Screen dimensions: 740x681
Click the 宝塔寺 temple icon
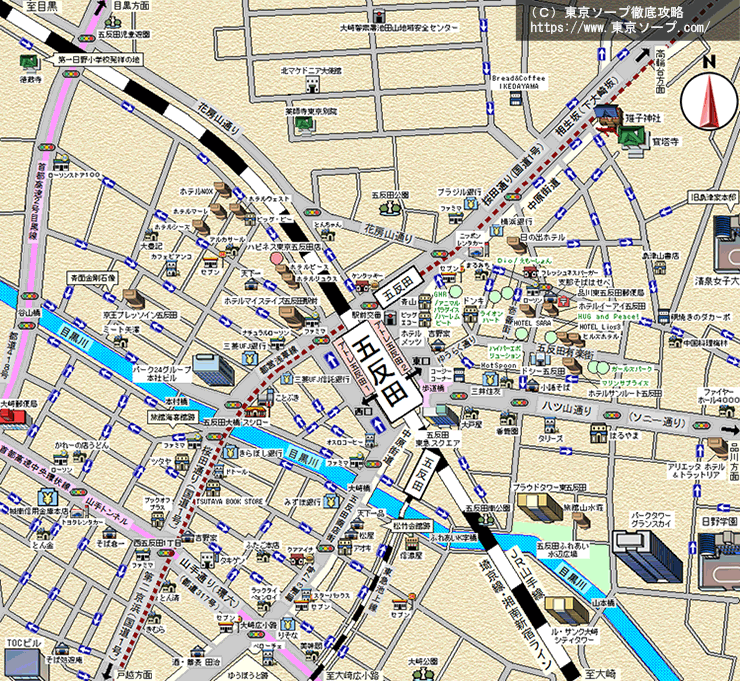[633, 140]
